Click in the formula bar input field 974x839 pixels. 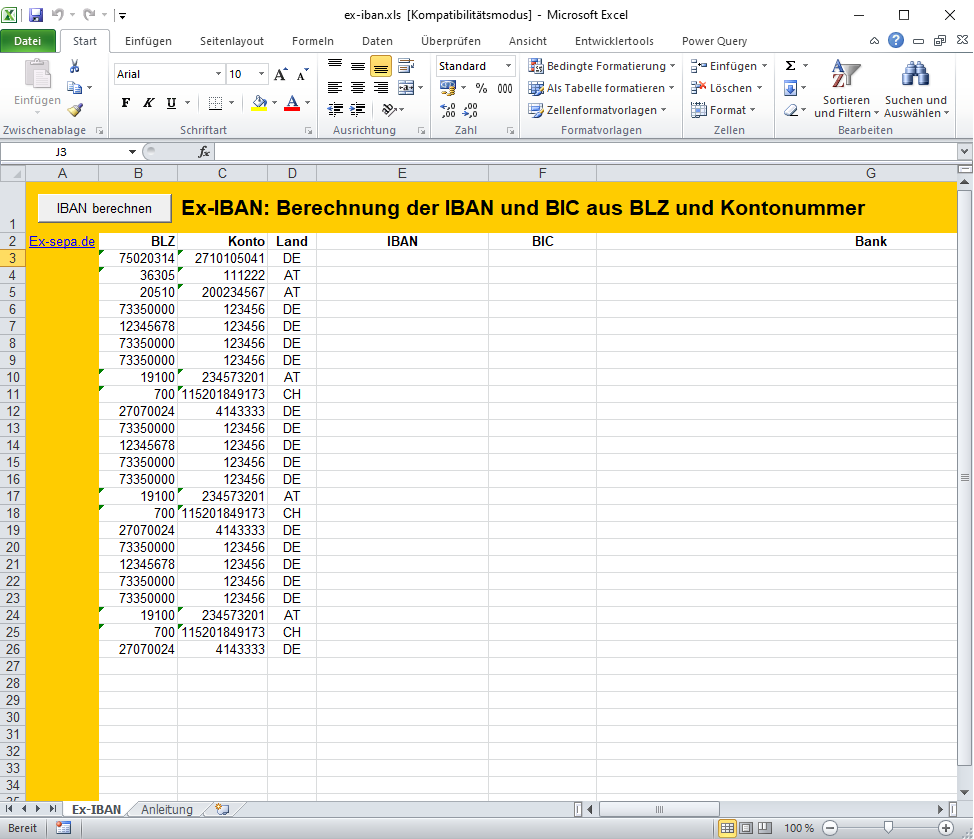click(580, 152)
